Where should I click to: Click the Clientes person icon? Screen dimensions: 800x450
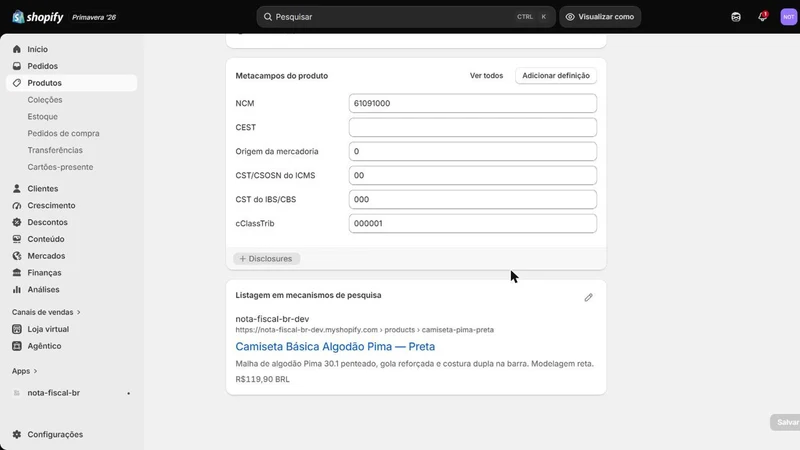coord(17,188)
